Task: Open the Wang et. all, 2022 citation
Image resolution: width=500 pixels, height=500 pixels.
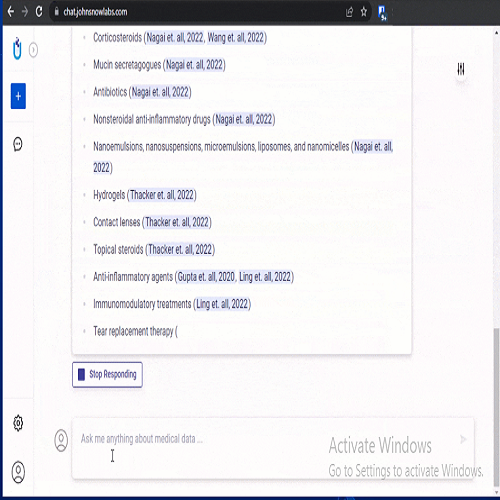Action: click(236, 38)
